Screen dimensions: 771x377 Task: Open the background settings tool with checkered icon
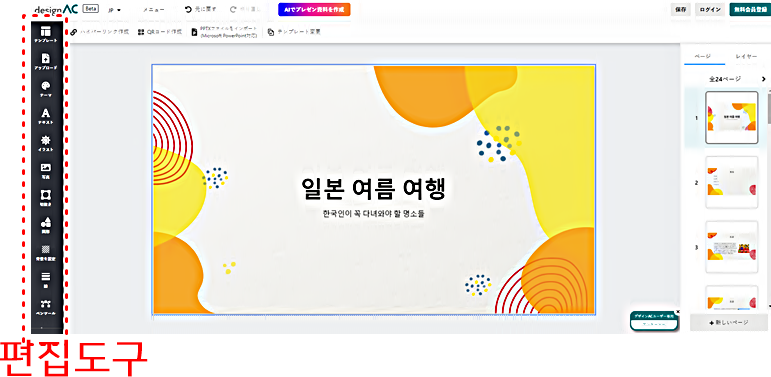click(x=45, y=253)
